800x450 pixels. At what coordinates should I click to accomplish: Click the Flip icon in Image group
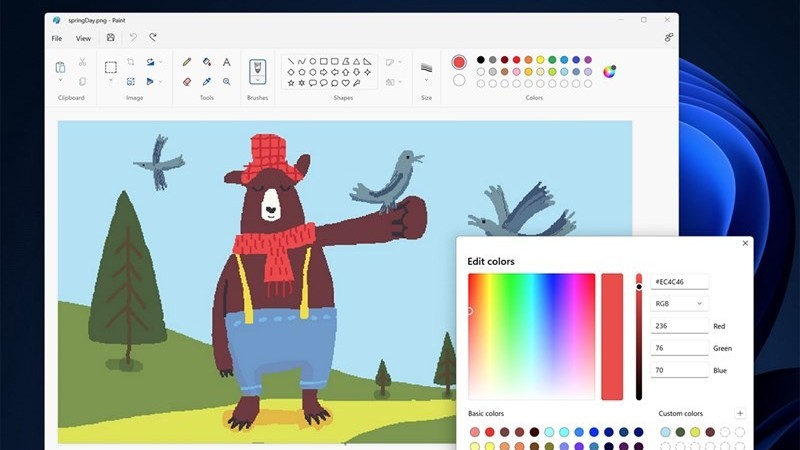150,81
